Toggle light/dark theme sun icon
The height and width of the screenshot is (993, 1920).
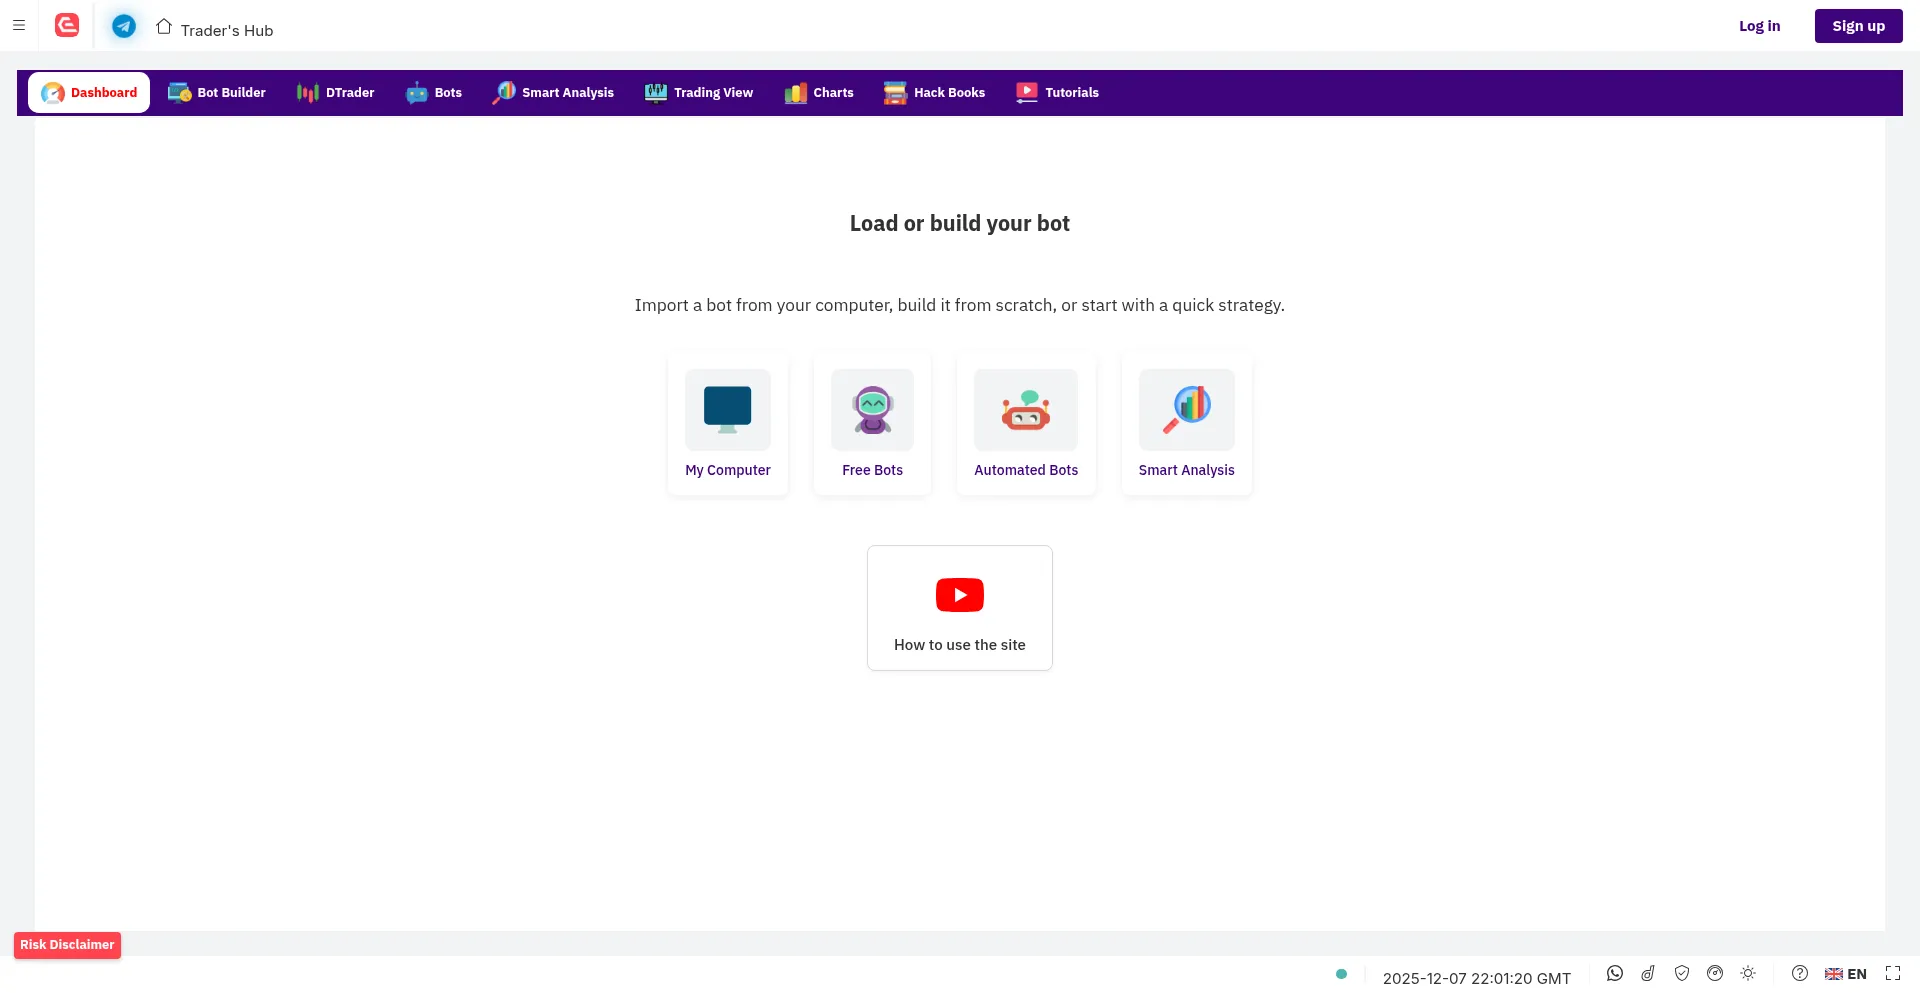pos(1748,973)
